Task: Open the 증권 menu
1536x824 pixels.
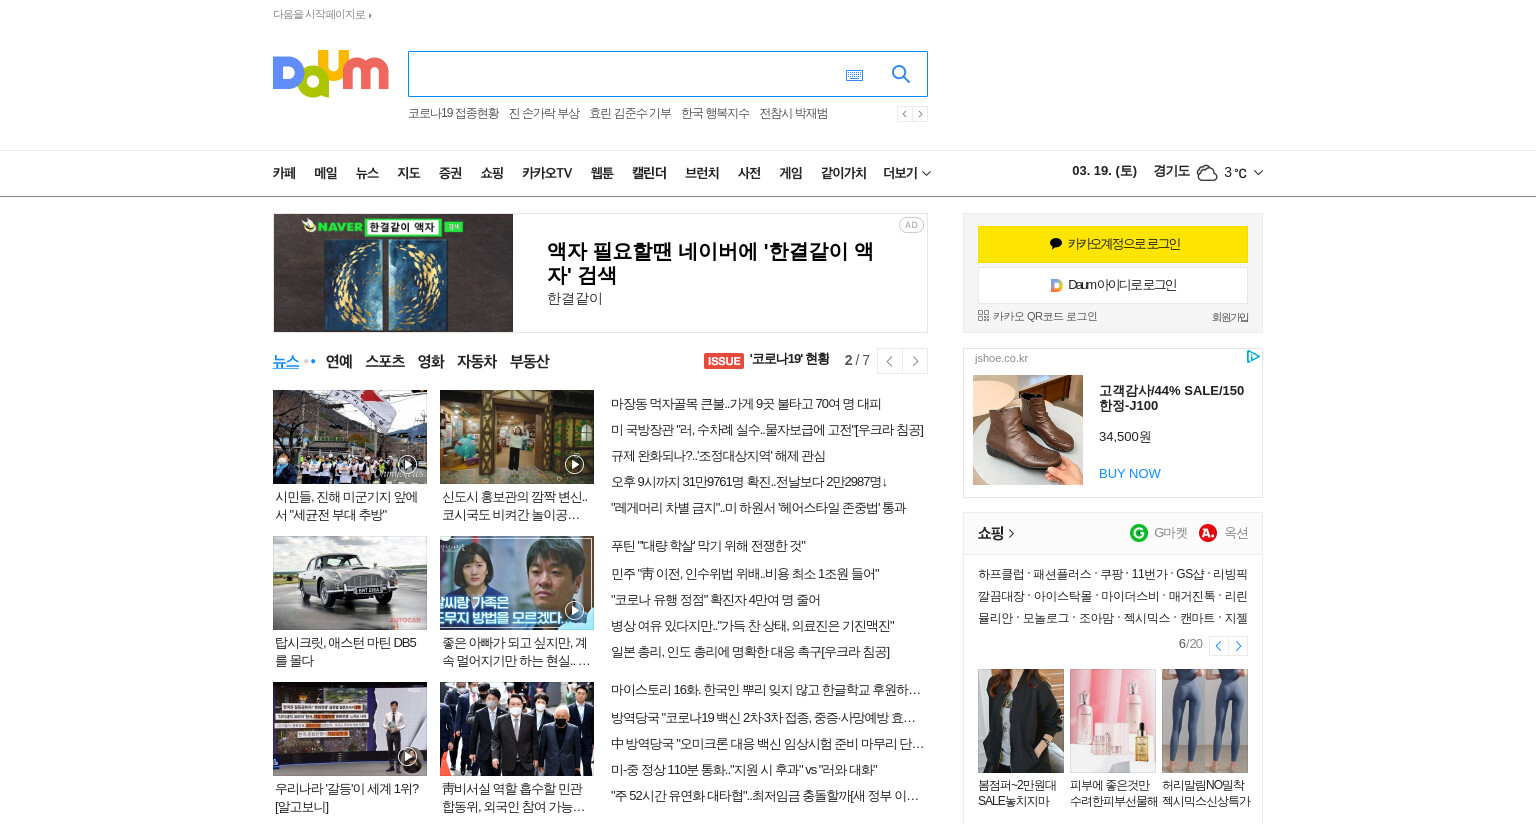Action: click(450, 173)
